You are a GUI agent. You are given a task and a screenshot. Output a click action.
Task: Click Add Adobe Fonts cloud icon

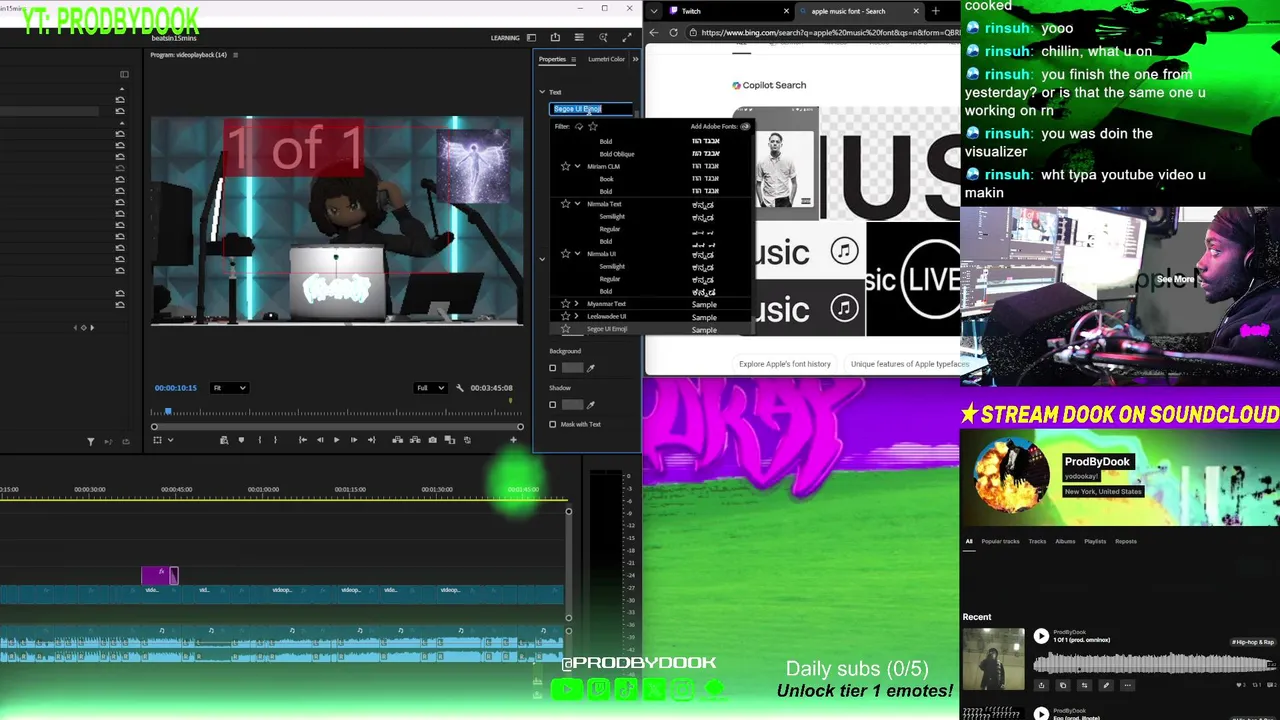(745, 127)
